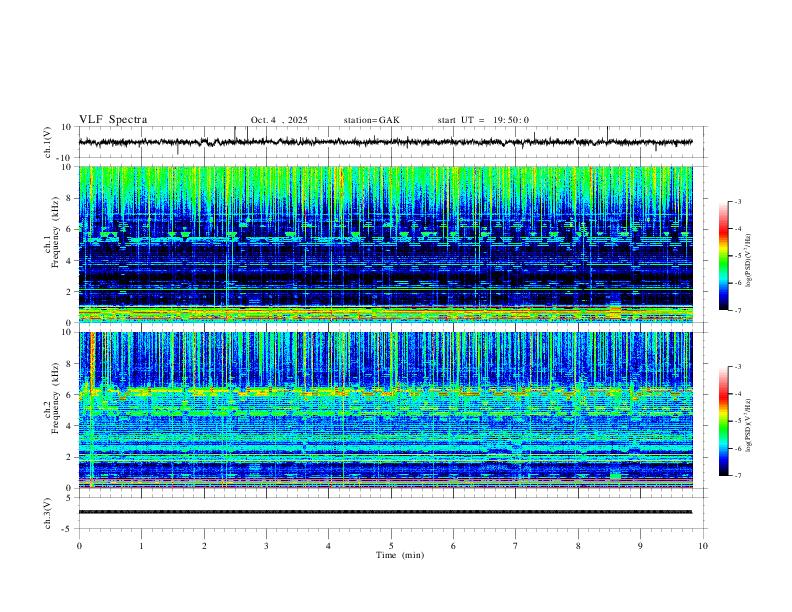This screenshot has width=792, height=612.
Task: Click the "station=GAK" label
Action: [371, 120]
